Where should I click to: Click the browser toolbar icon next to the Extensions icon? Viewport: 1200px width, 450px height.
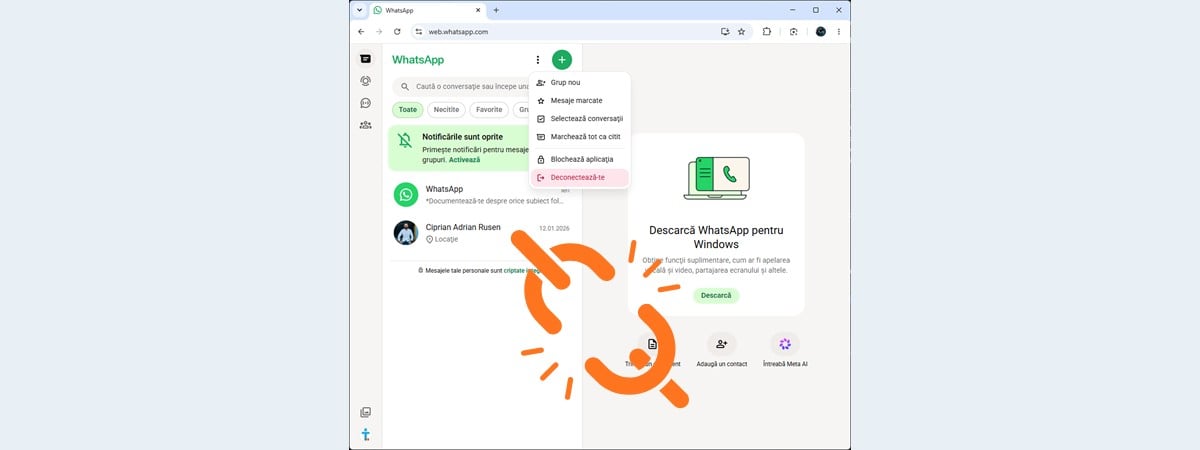pyautogui.click(x=793, y=32)
